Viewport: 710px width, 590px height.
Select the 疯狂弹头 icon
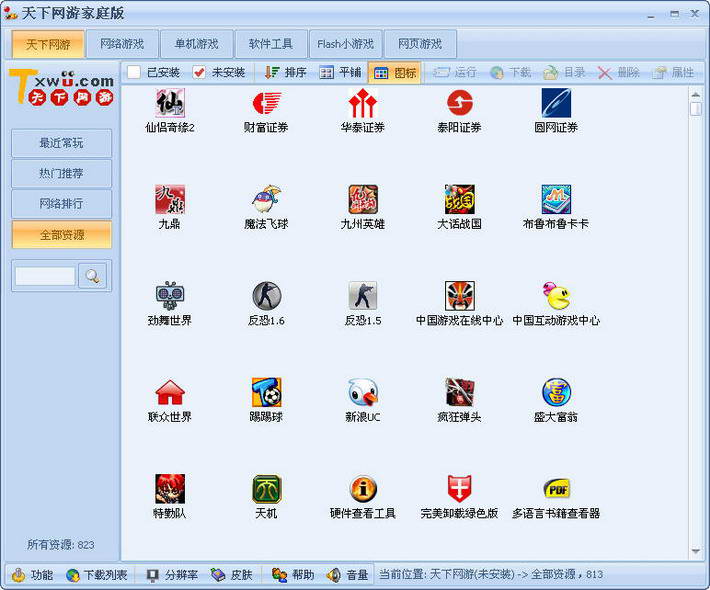tap(460, 392)
